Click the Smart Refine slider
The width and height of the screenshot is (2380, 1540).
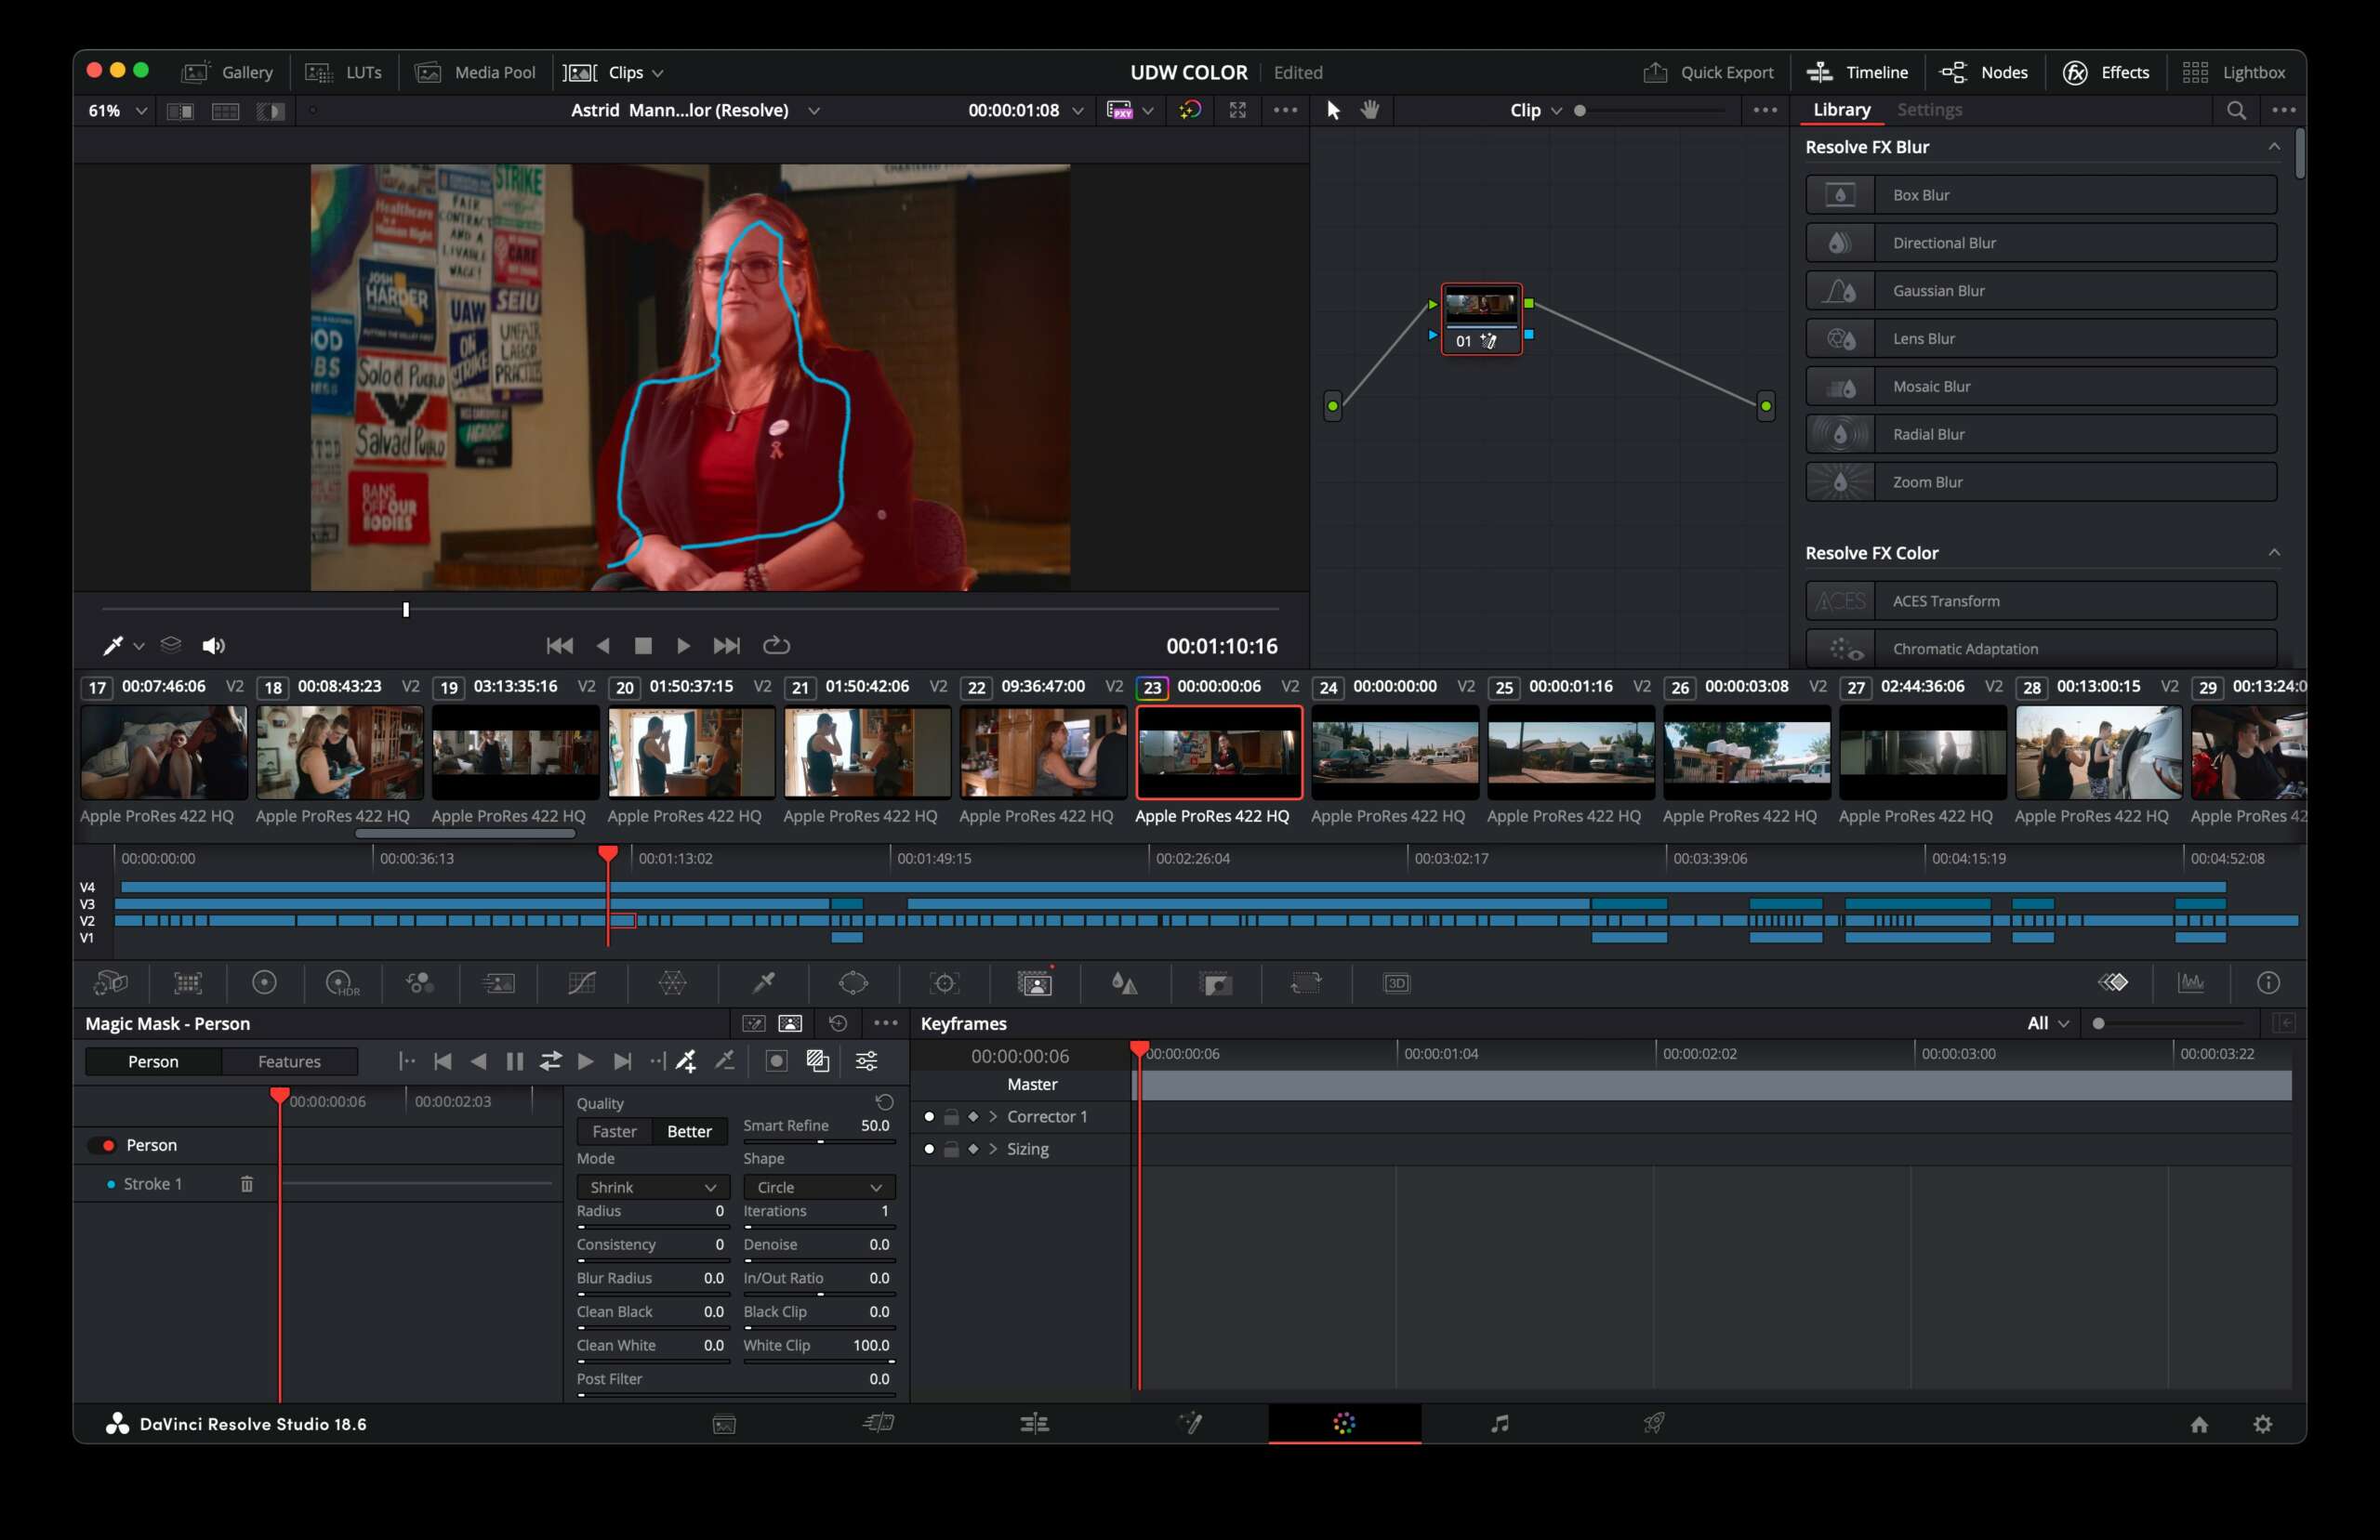[819, 1141]
